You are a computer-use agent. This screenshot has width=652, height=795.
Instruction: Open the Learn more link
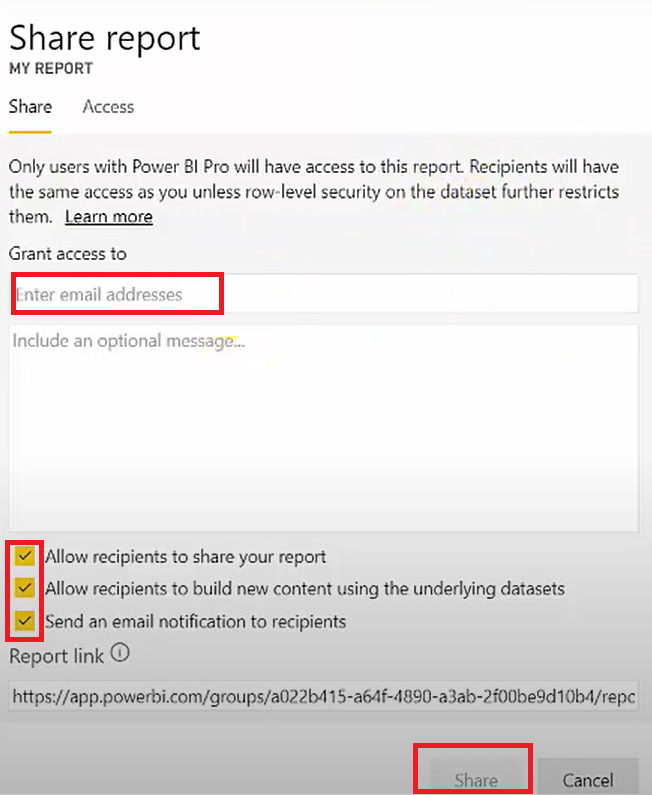point(109,216)
